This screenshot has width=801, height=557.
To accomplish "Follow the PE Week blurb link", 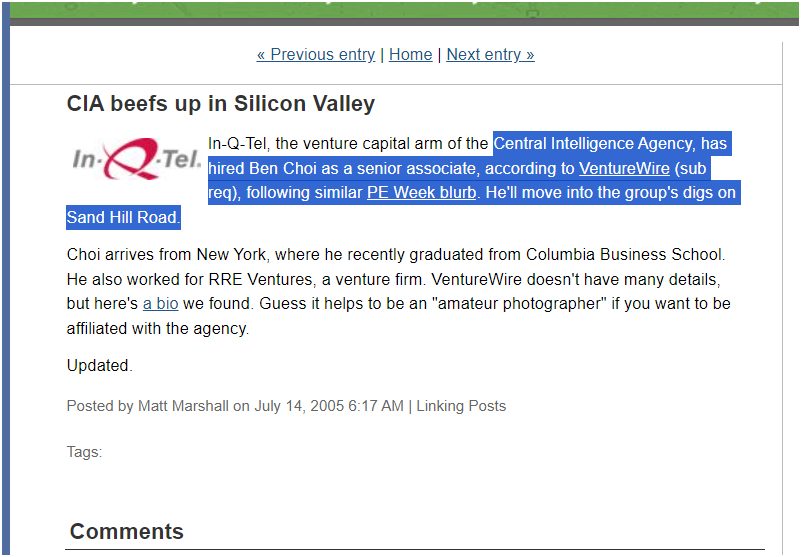I will click(x=421, y=192).
